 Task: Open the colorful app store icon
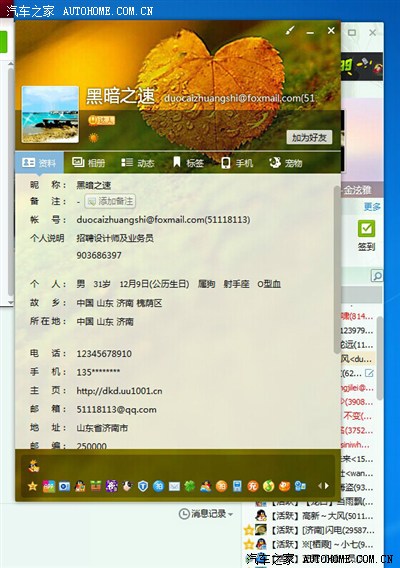(x=49, y=486)
